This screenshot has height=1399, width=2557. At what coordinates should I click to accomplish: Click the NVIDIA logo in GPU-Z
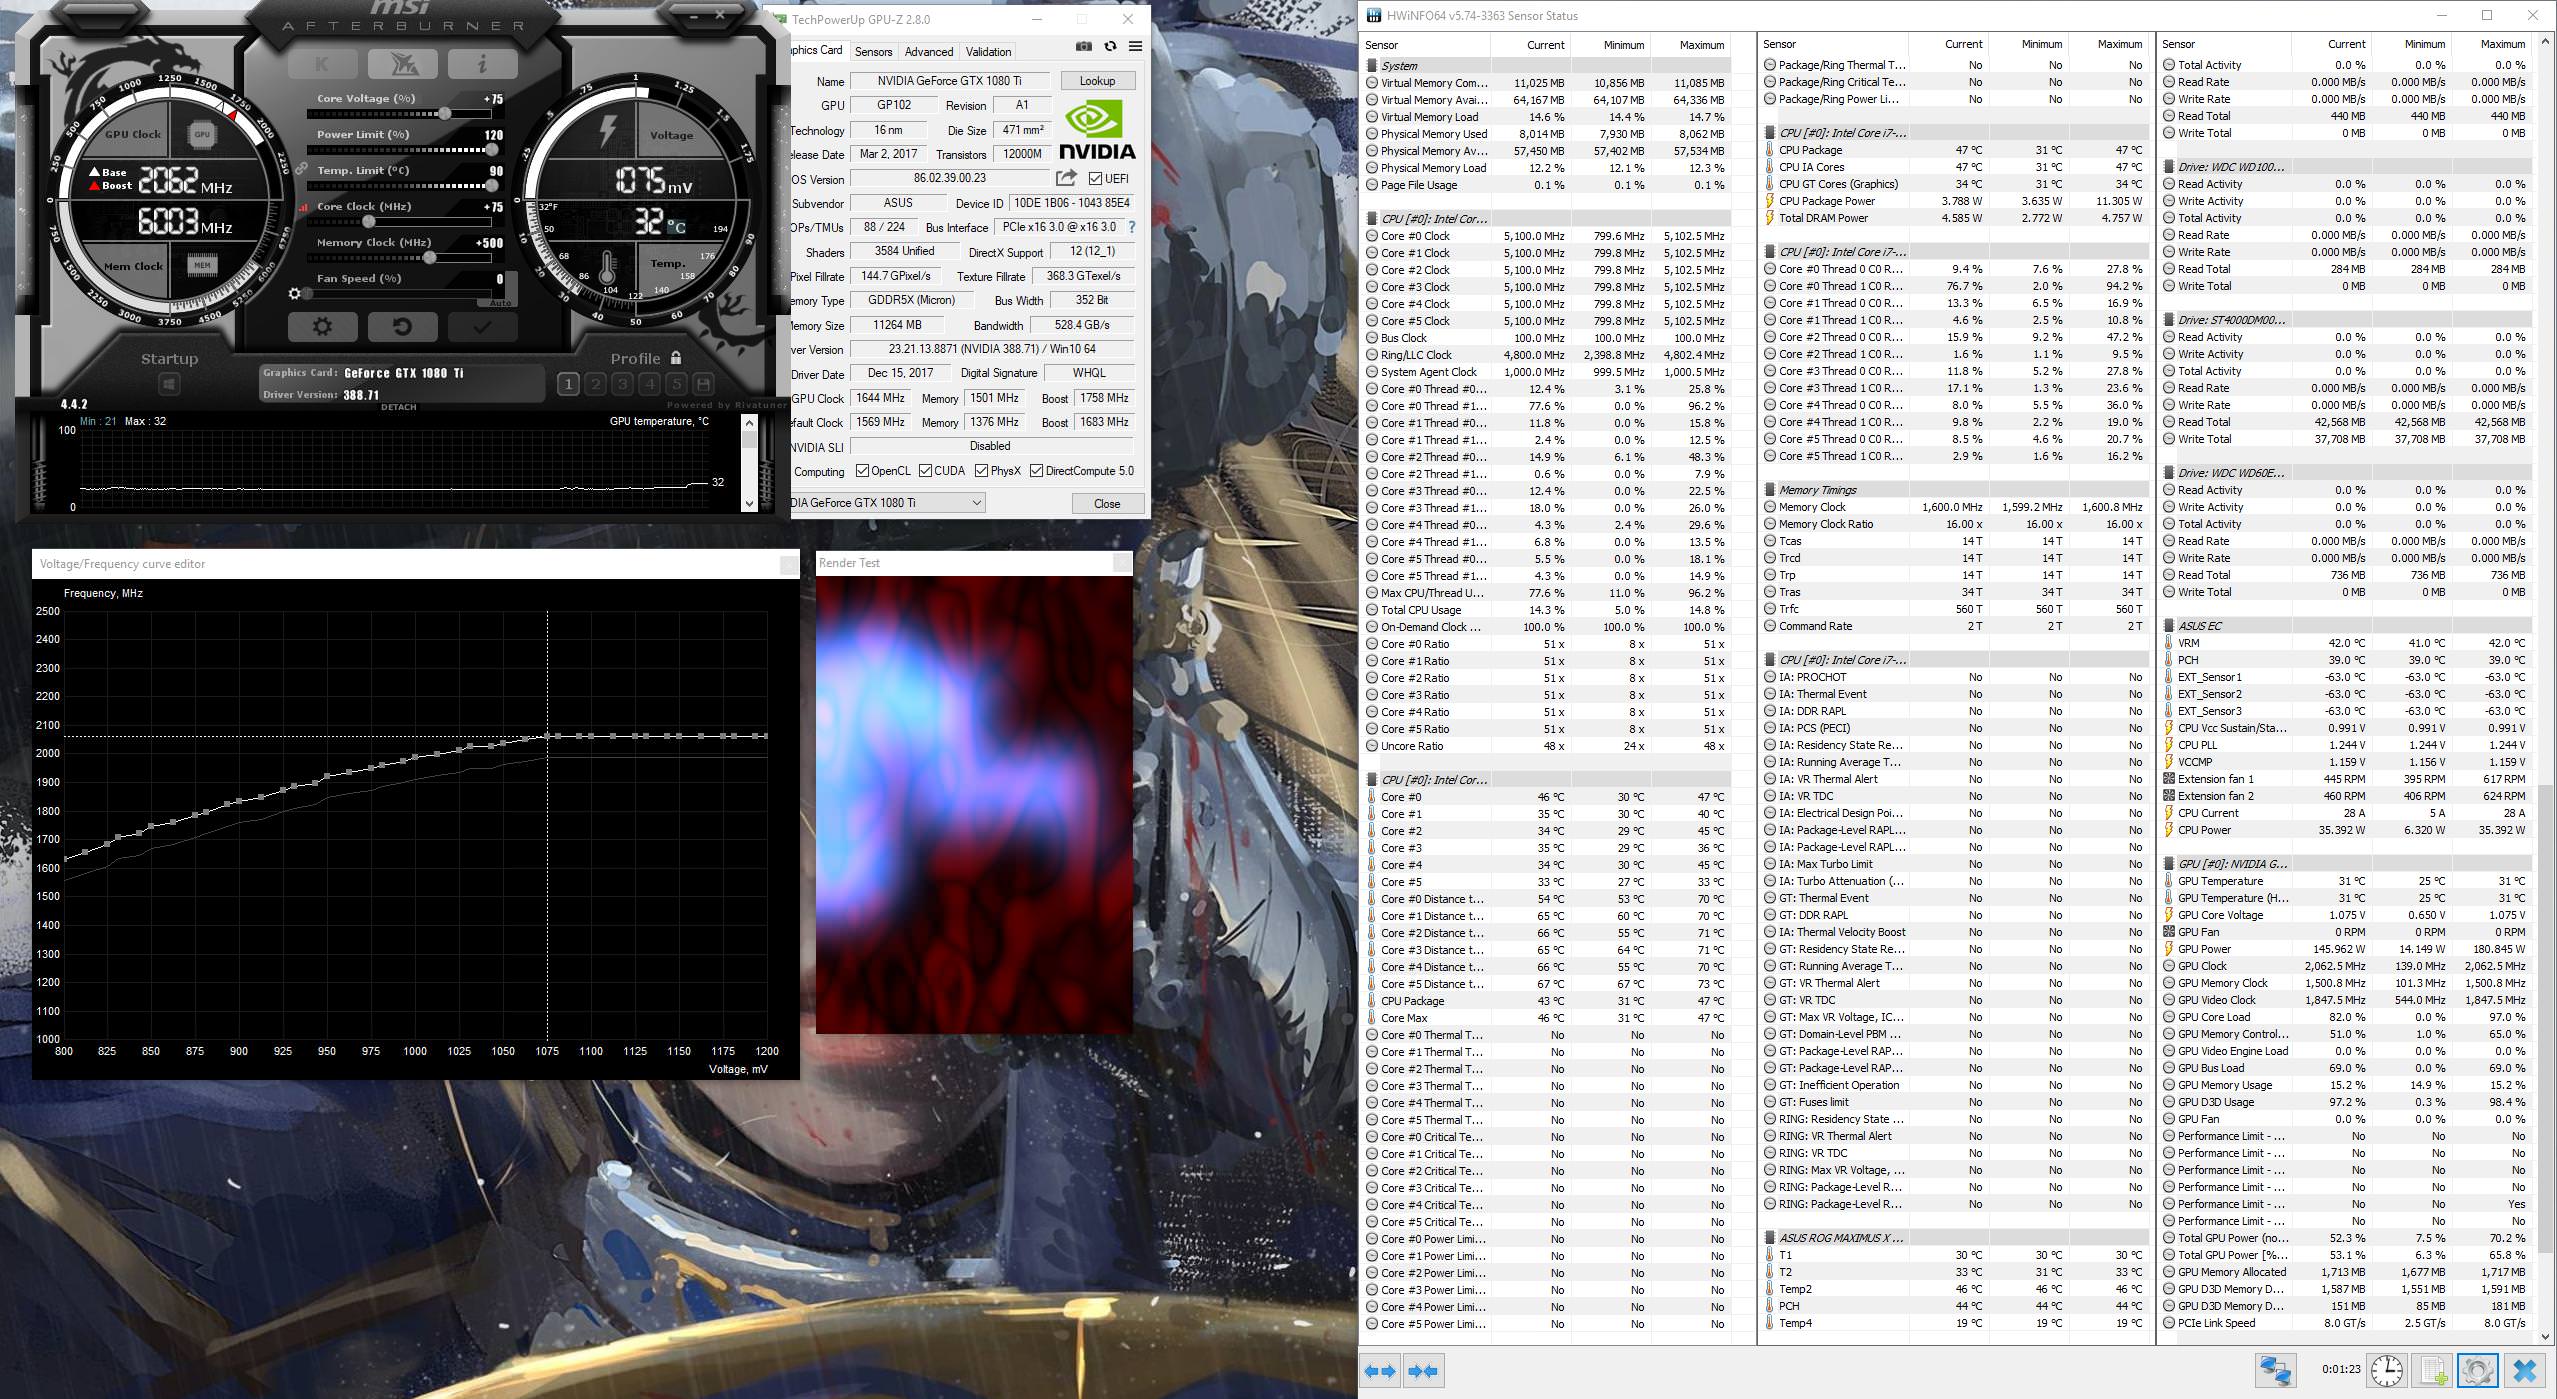[x=1097, y=130]
